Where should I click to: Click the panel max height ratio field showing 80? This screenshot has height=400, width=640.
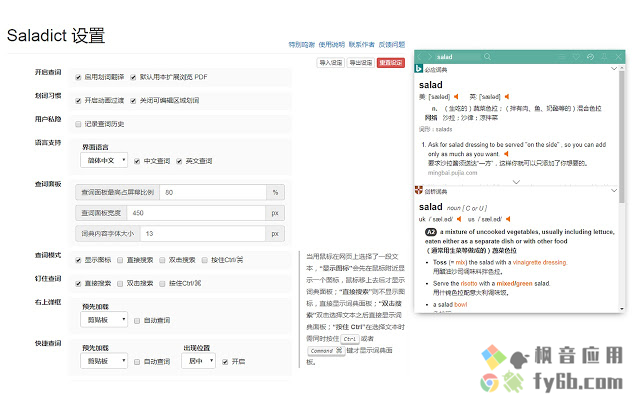coord(213,192)
